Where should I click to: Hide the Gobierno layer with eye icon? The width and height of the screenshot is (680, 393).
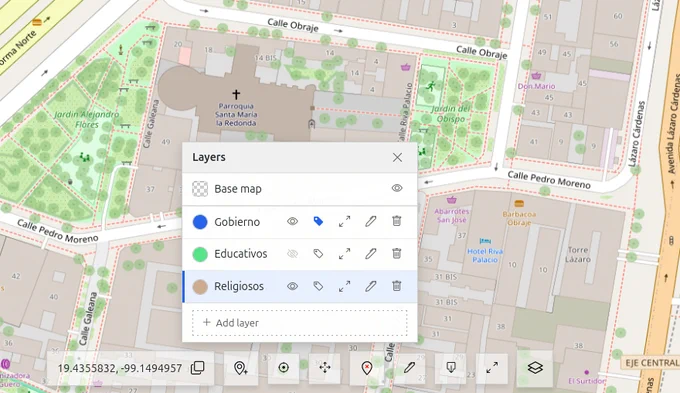click(x=292, y=221)
